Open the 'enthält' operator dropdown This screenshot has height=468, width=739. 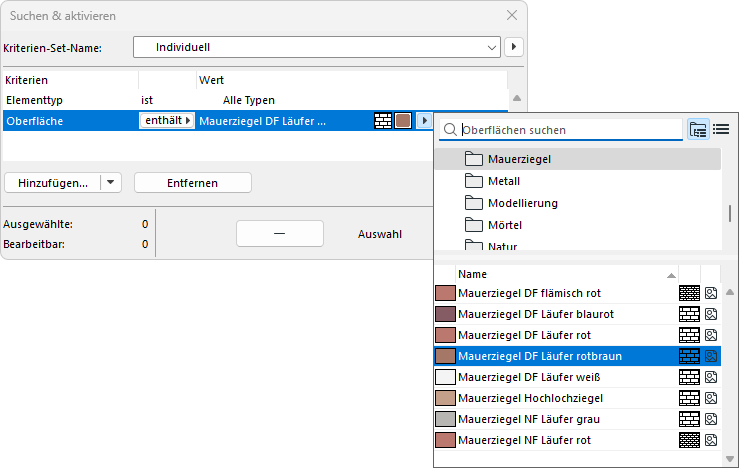coord(166,121)
